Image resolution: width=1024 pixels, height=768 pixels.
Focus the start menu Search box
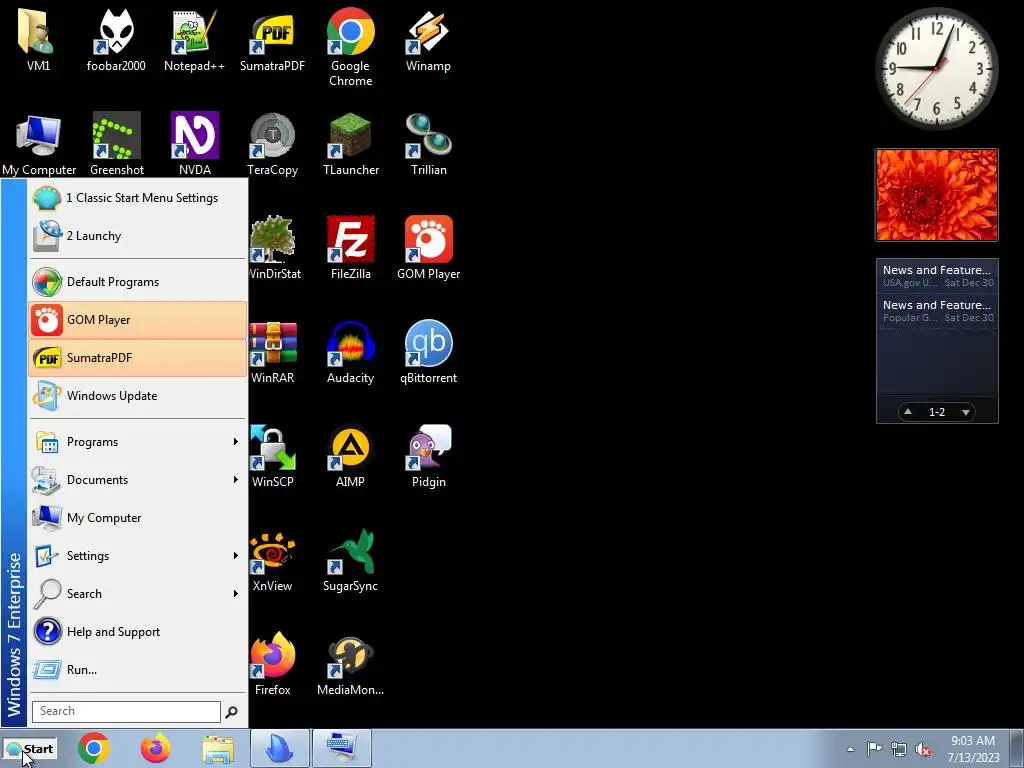[126, 711]
